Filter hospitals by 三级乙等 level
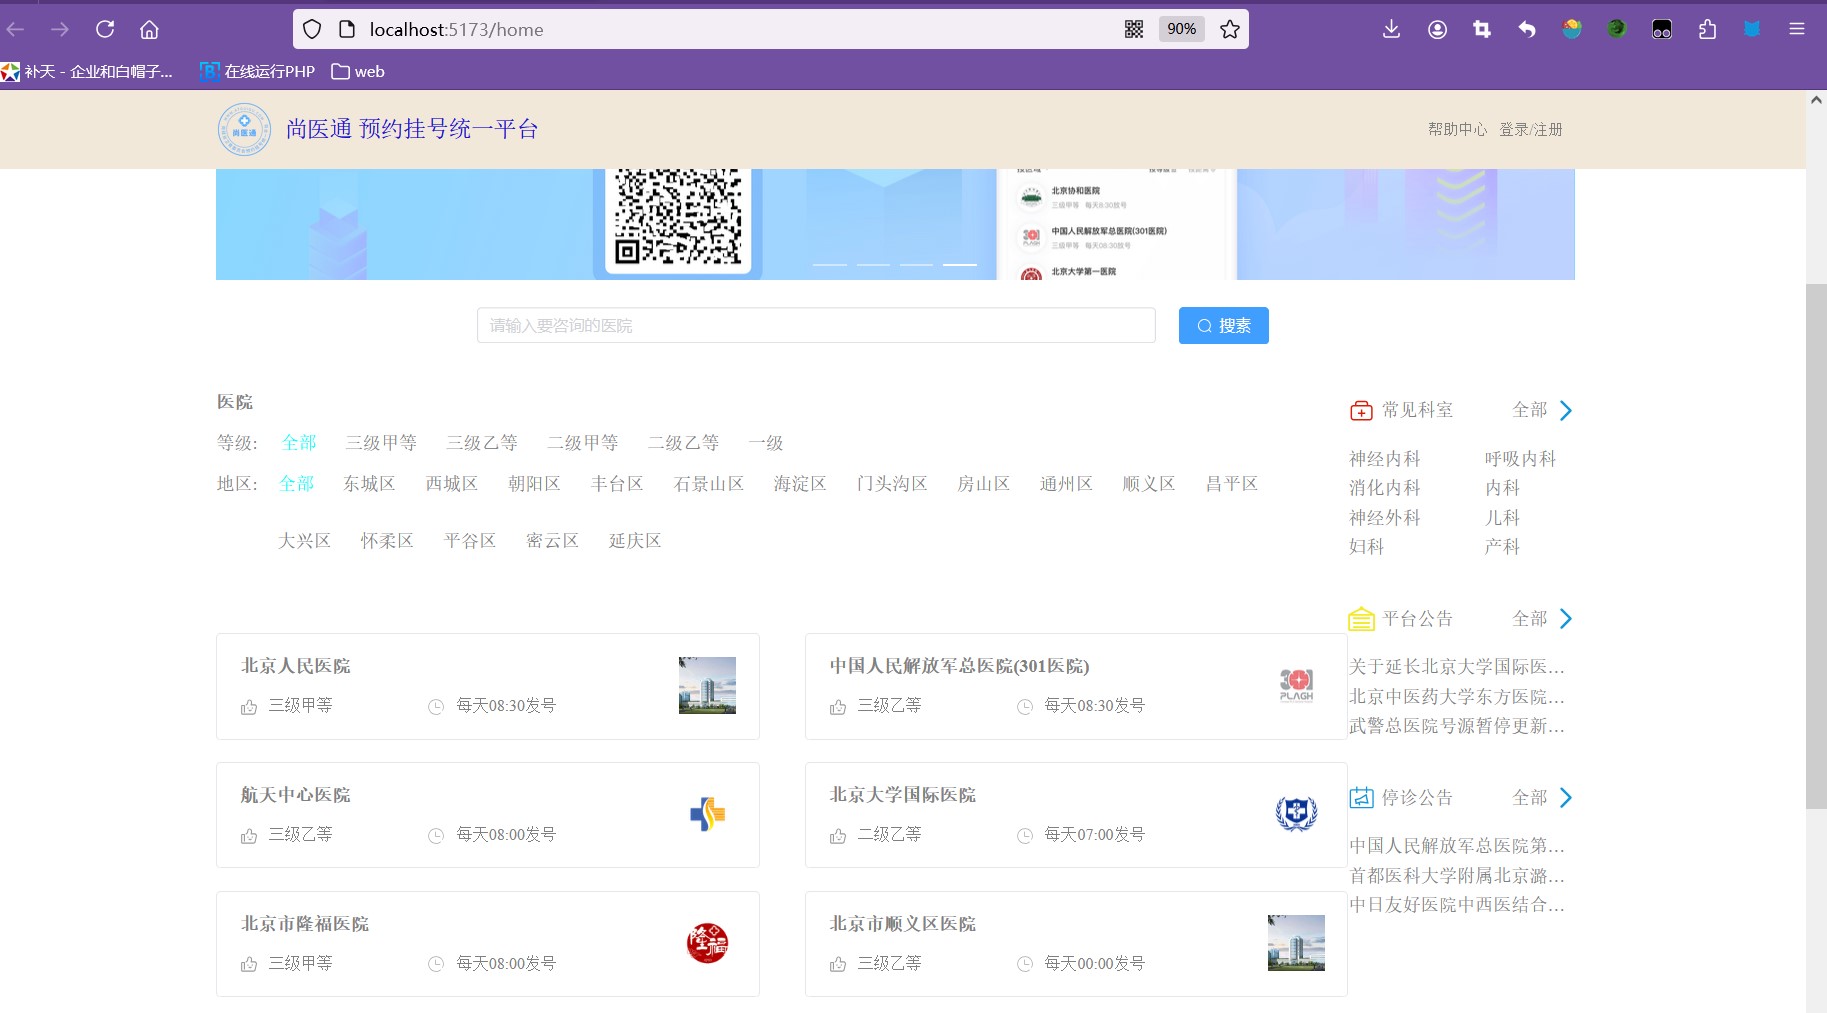The height and width of the screenshot is (1013, 1827). (482, 443)
